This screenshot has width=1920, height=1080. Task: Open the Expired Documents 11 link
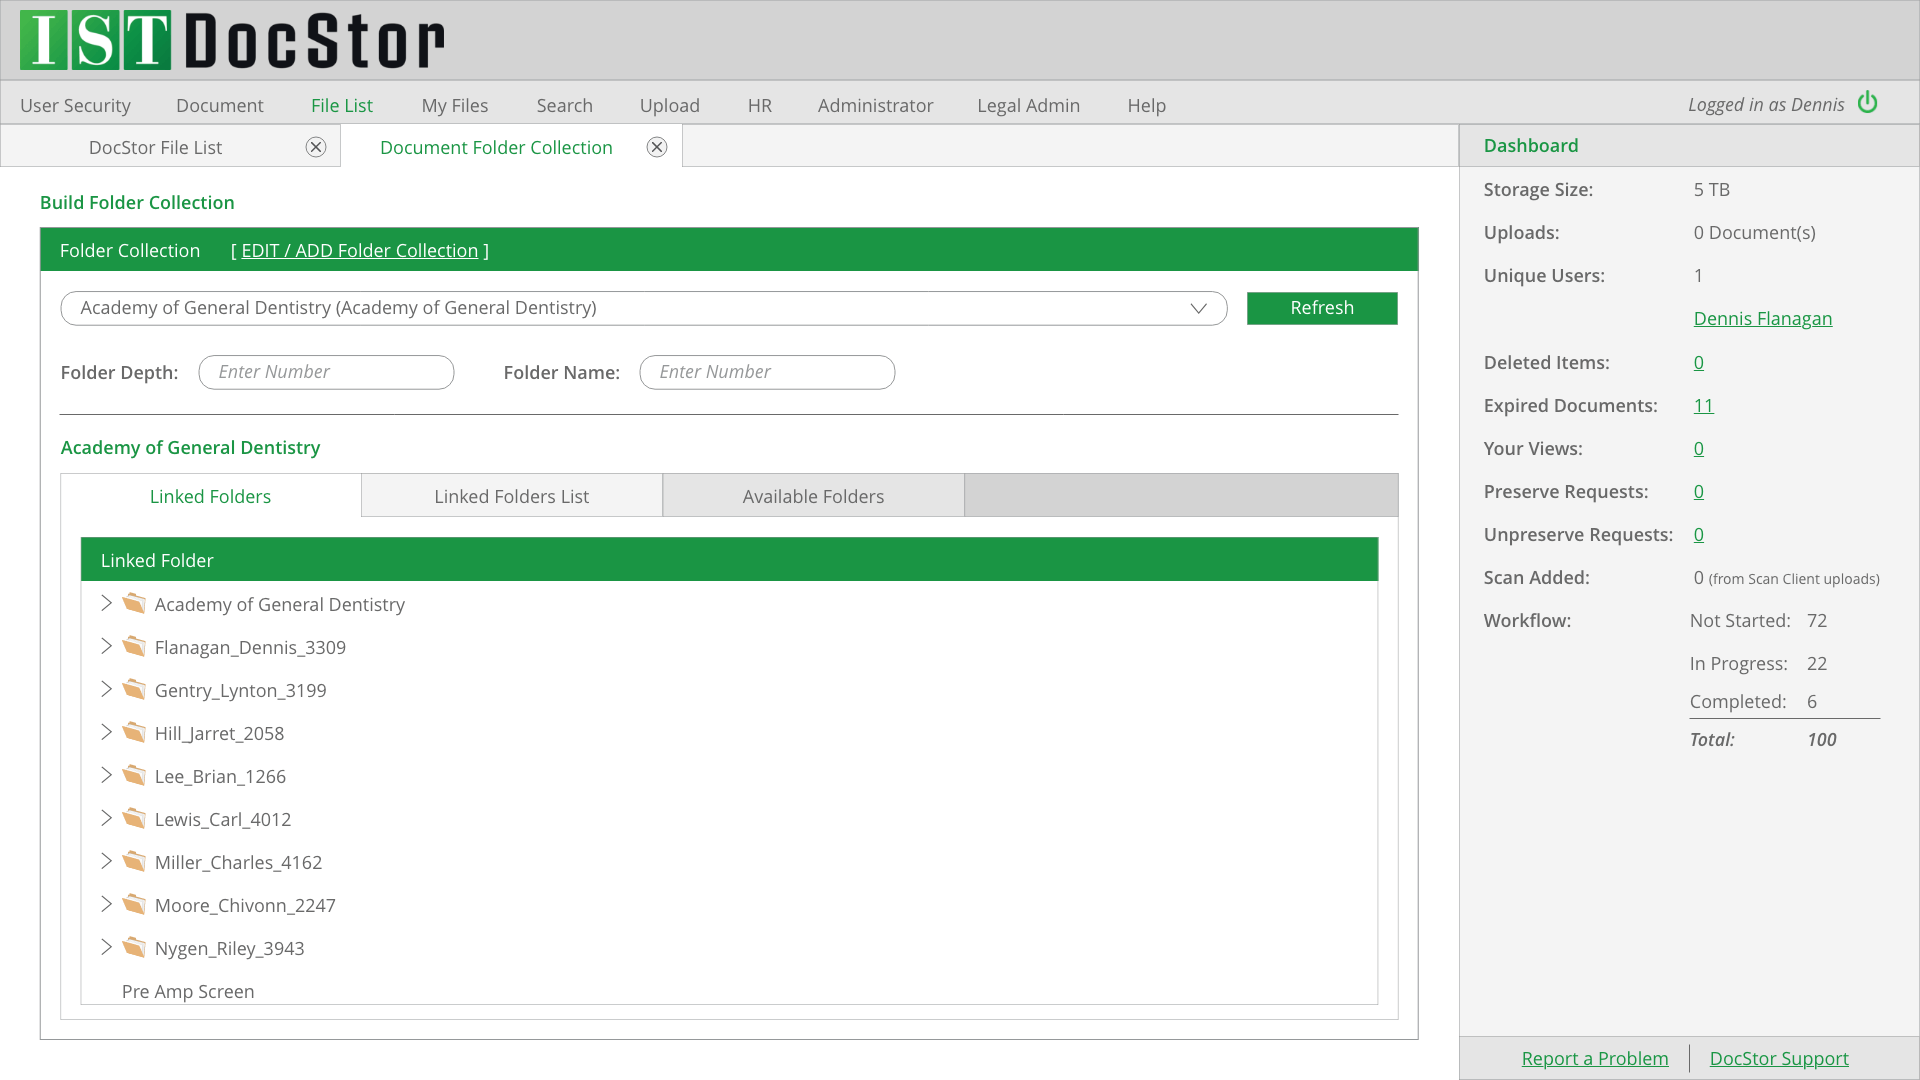[x=1704, y=405]
